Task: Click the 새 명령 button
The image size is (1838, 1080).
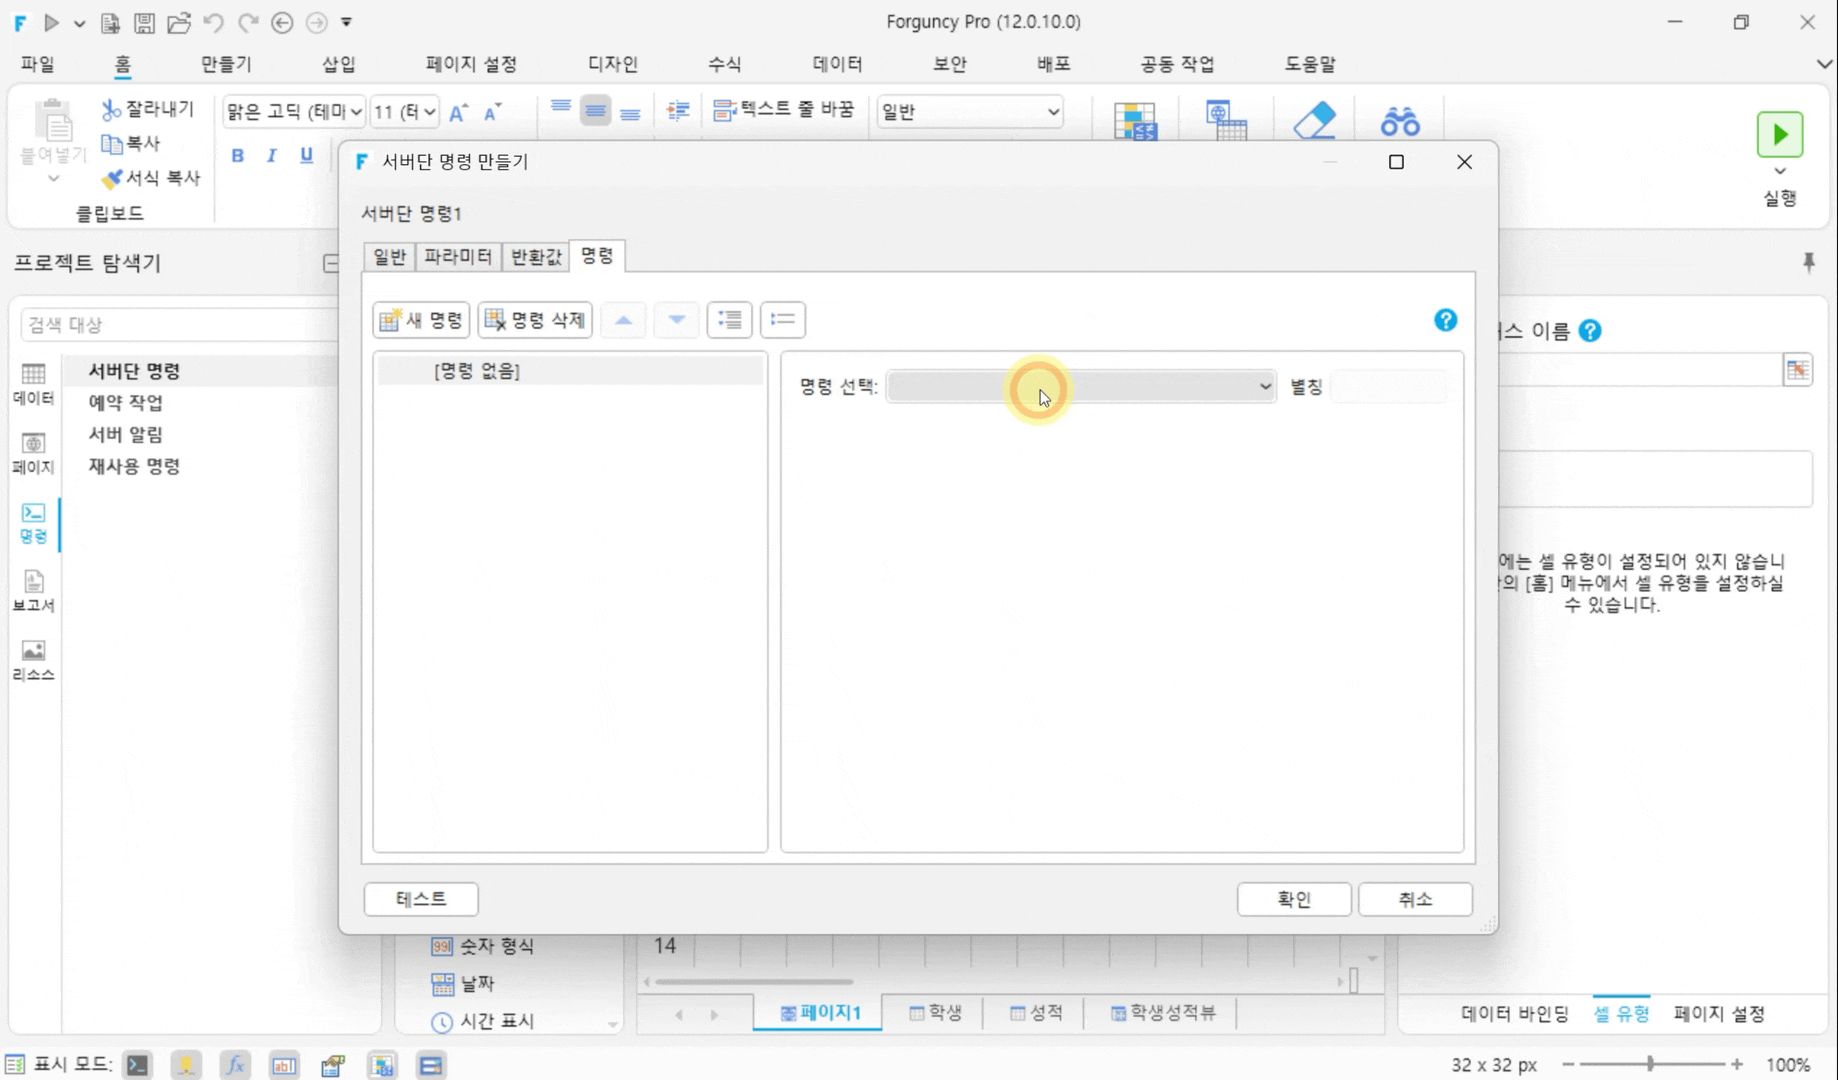Action: 421,320
